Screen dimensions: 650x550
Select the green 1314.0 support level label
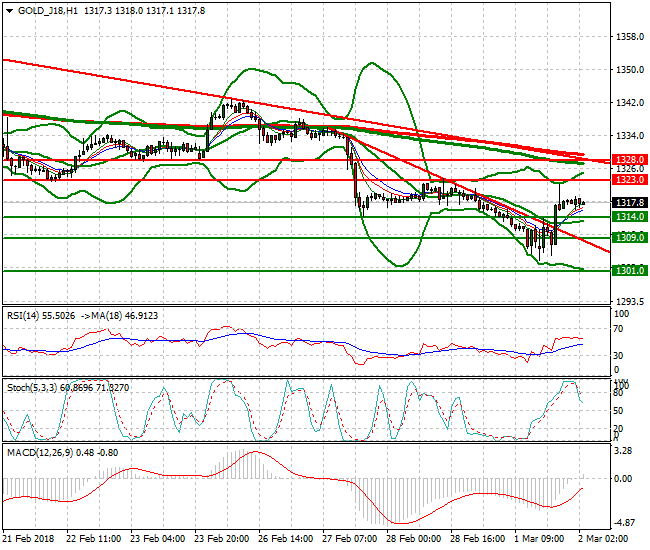[x=630, y=216]
